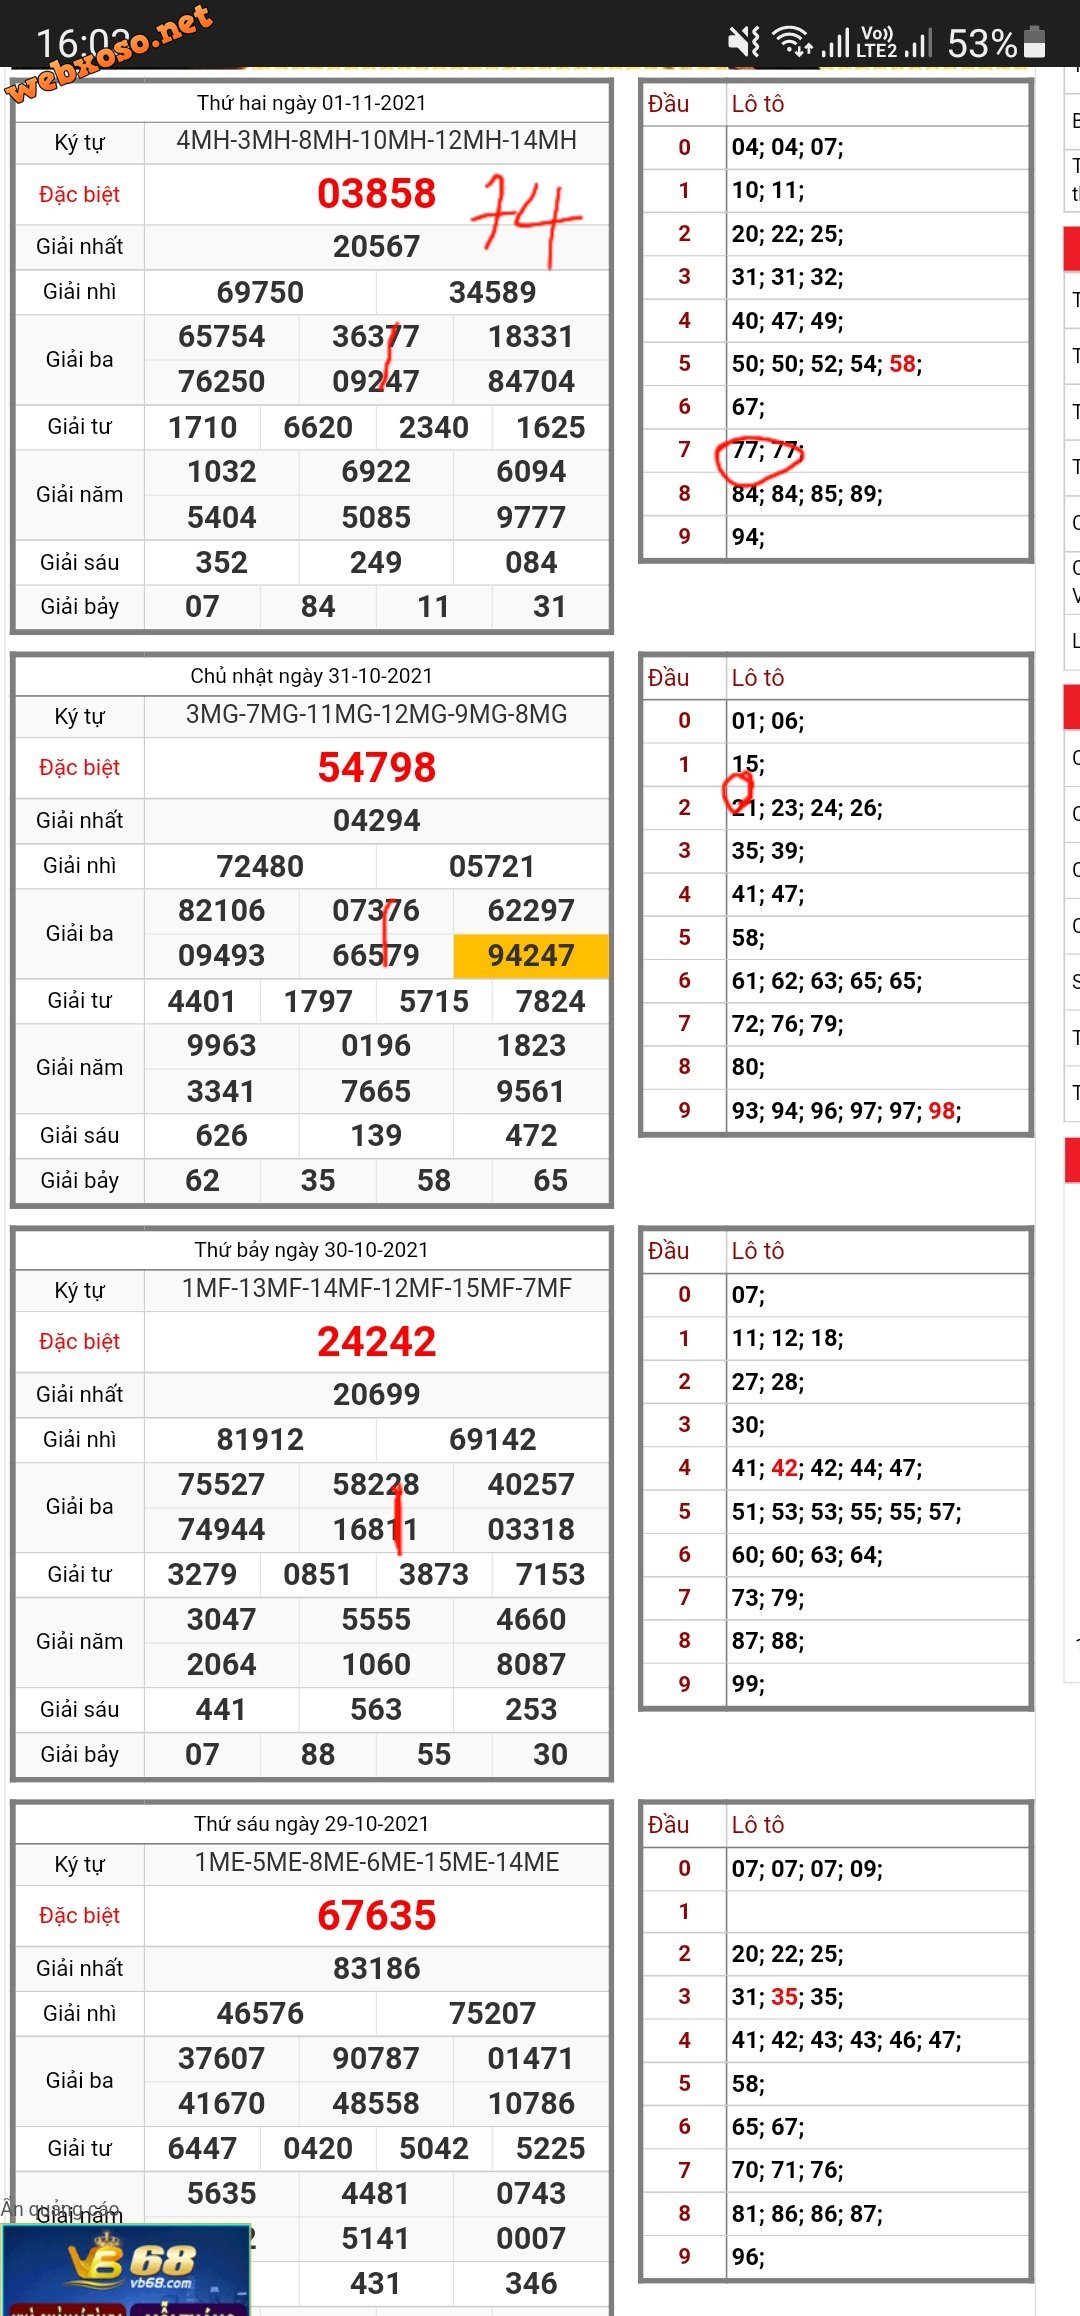Screen dimensions: 1080x2316
Task: Click first prize number 04294
Action: [x=376, y=821]
